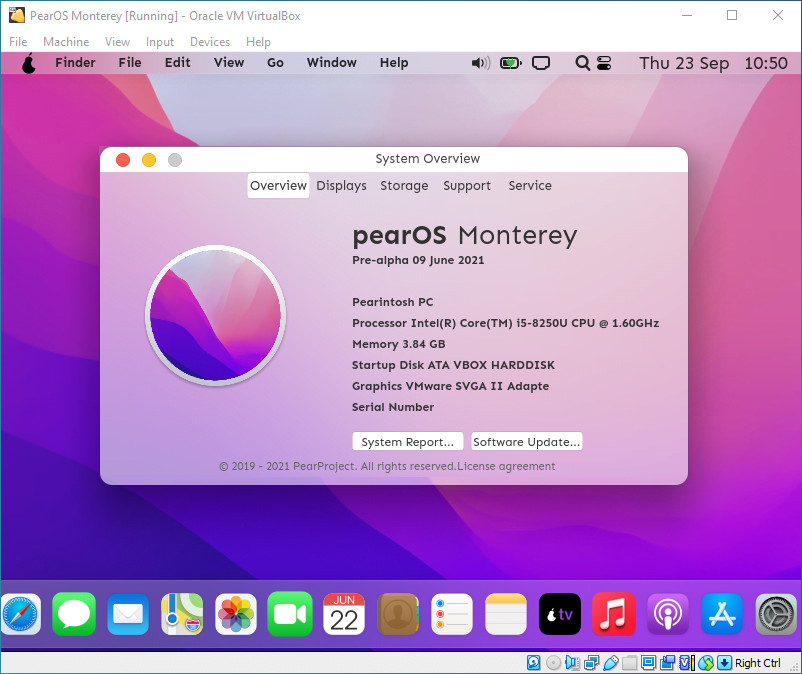Click VirtualBox audio indicator icon
Image resolution: width=802 pixels, height=674 pixels.
click(x=572, y=663)
